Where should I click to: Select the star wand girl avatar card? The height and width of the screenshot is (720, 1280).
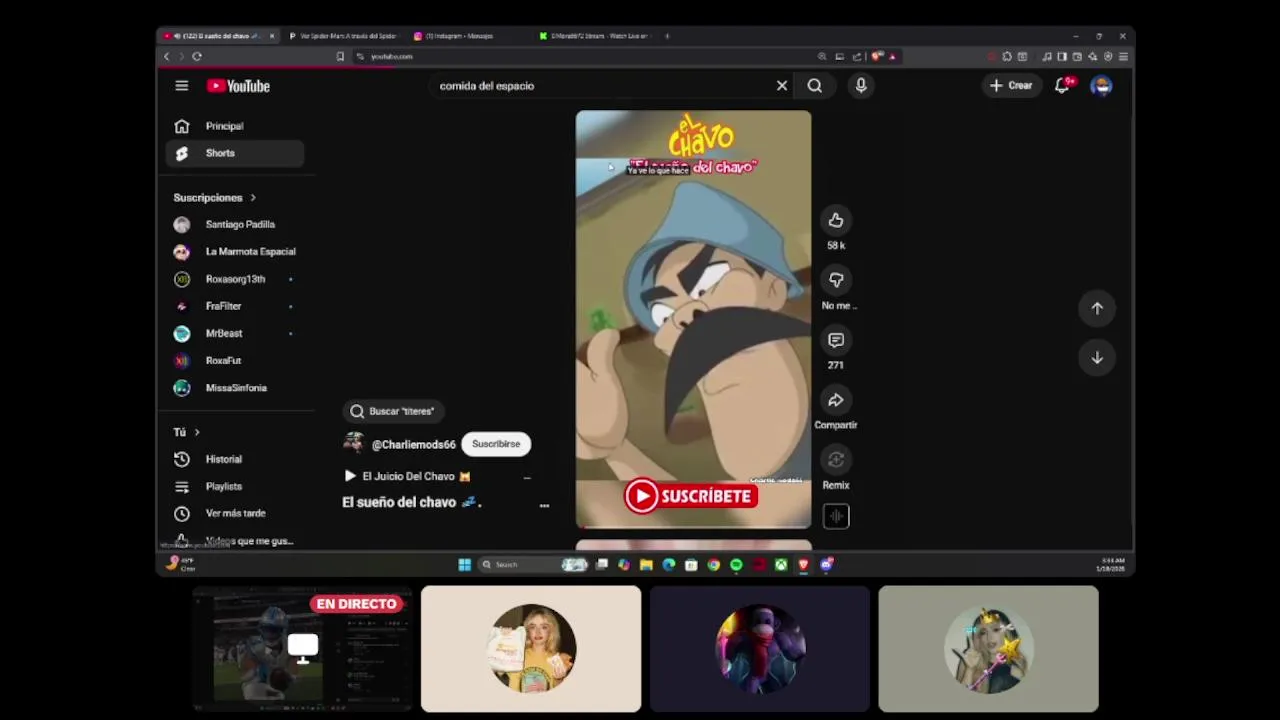pyautogui.click(x=988, y=649)
